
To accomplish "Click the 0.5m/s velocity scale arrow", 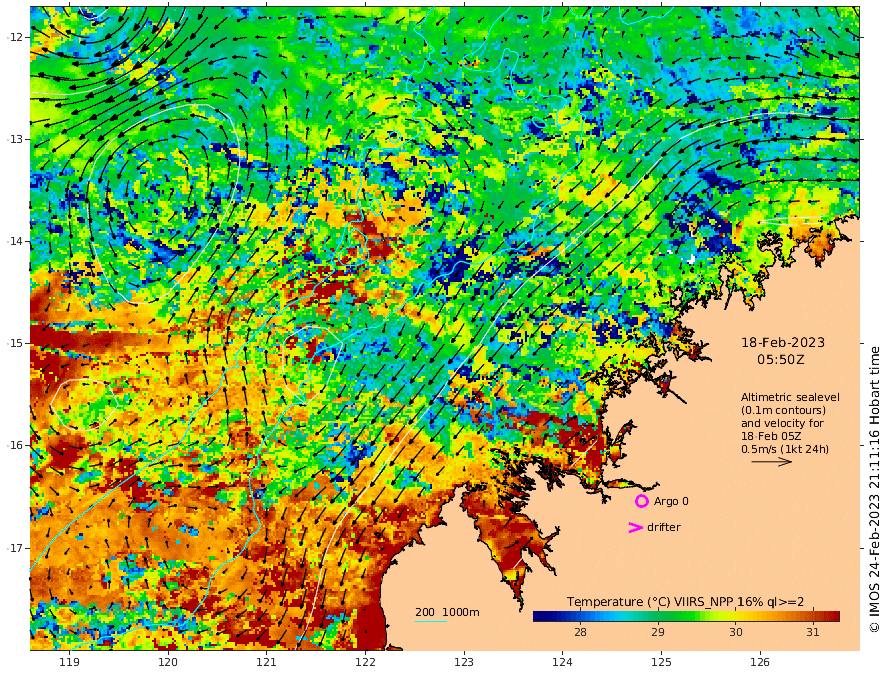I will pyautogui.click(x=771, y=462).
